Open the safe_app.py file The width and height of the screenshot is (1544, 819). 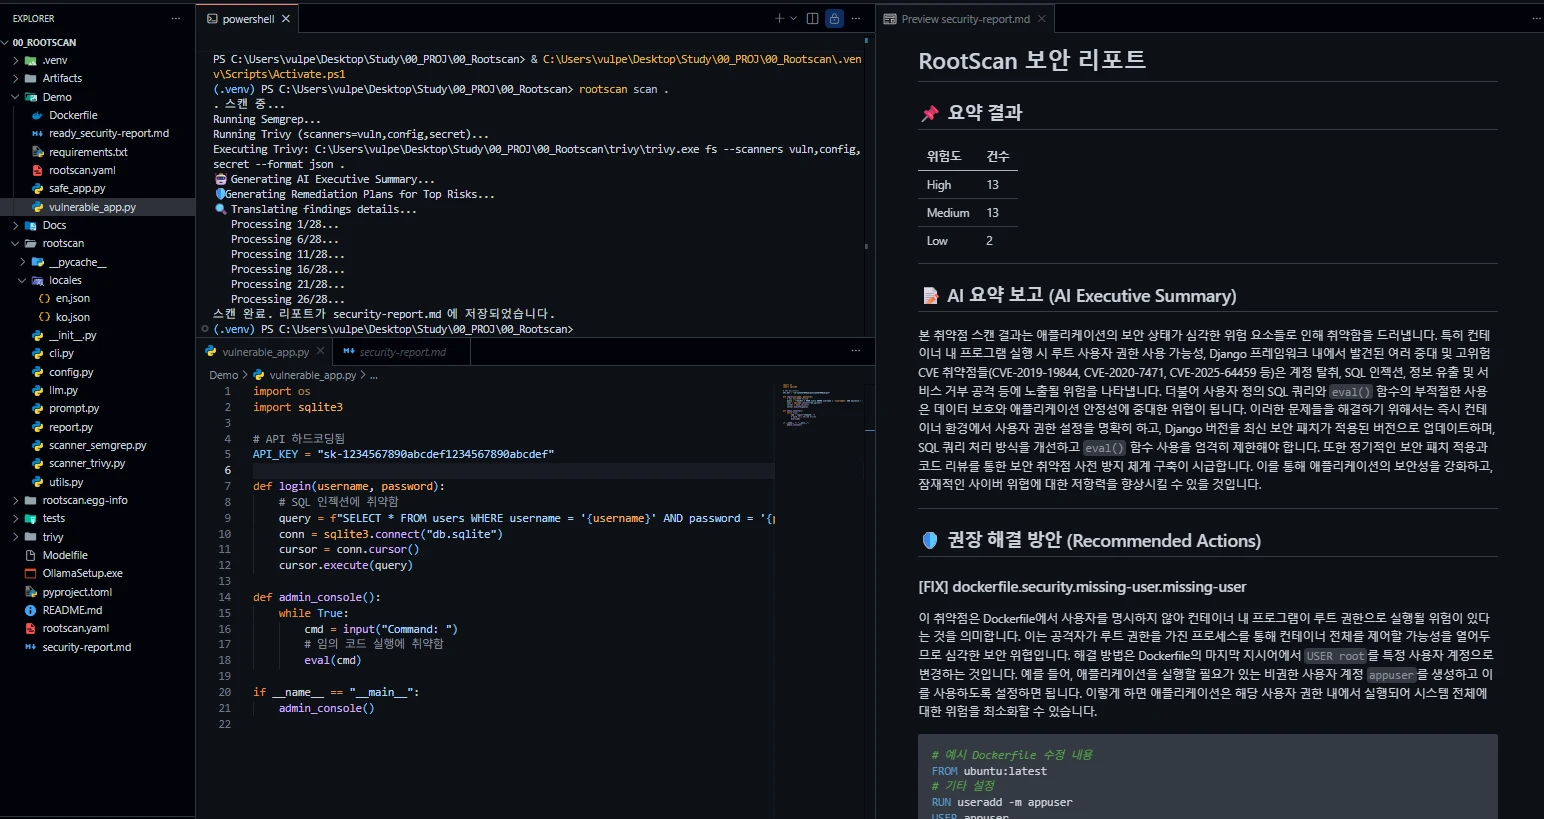[75, 188]
